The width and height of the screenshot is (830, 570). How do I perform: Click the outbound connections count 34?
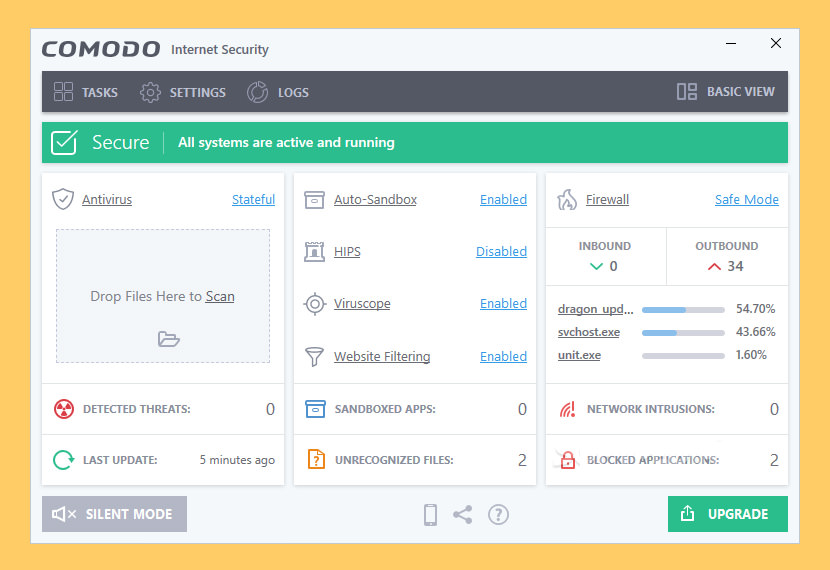[x=735, y=266]
